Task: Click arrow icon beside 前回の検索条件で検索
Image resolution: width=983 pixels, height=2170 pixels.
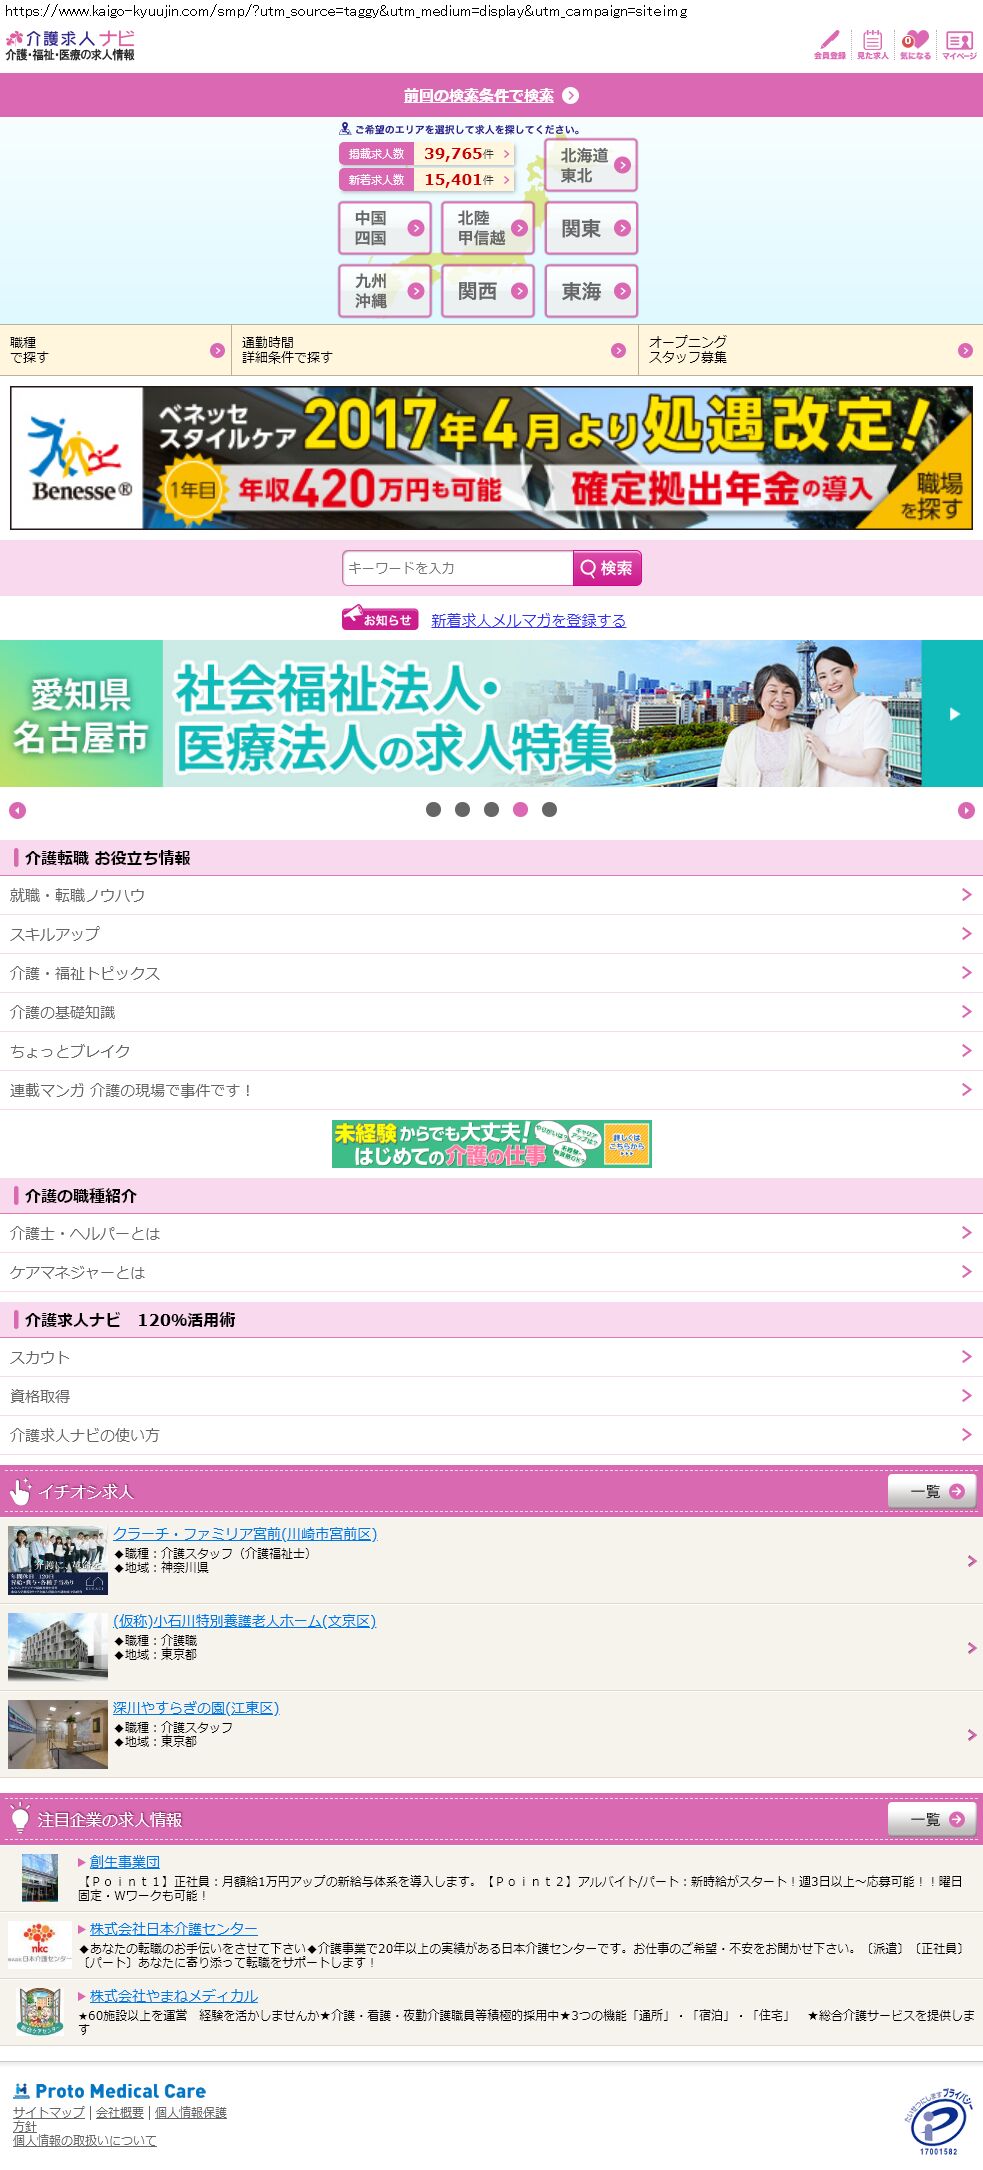Action: [x=570, y=96]
